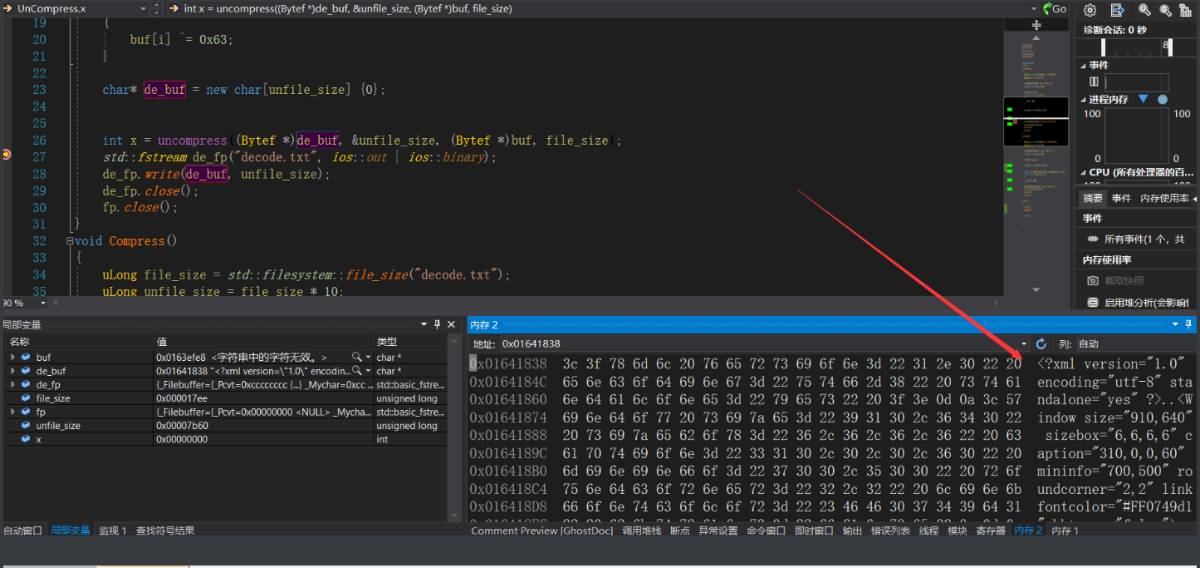
Task: Expand the fp variable row
Action: pyautogui.click(x=12, y=412)
